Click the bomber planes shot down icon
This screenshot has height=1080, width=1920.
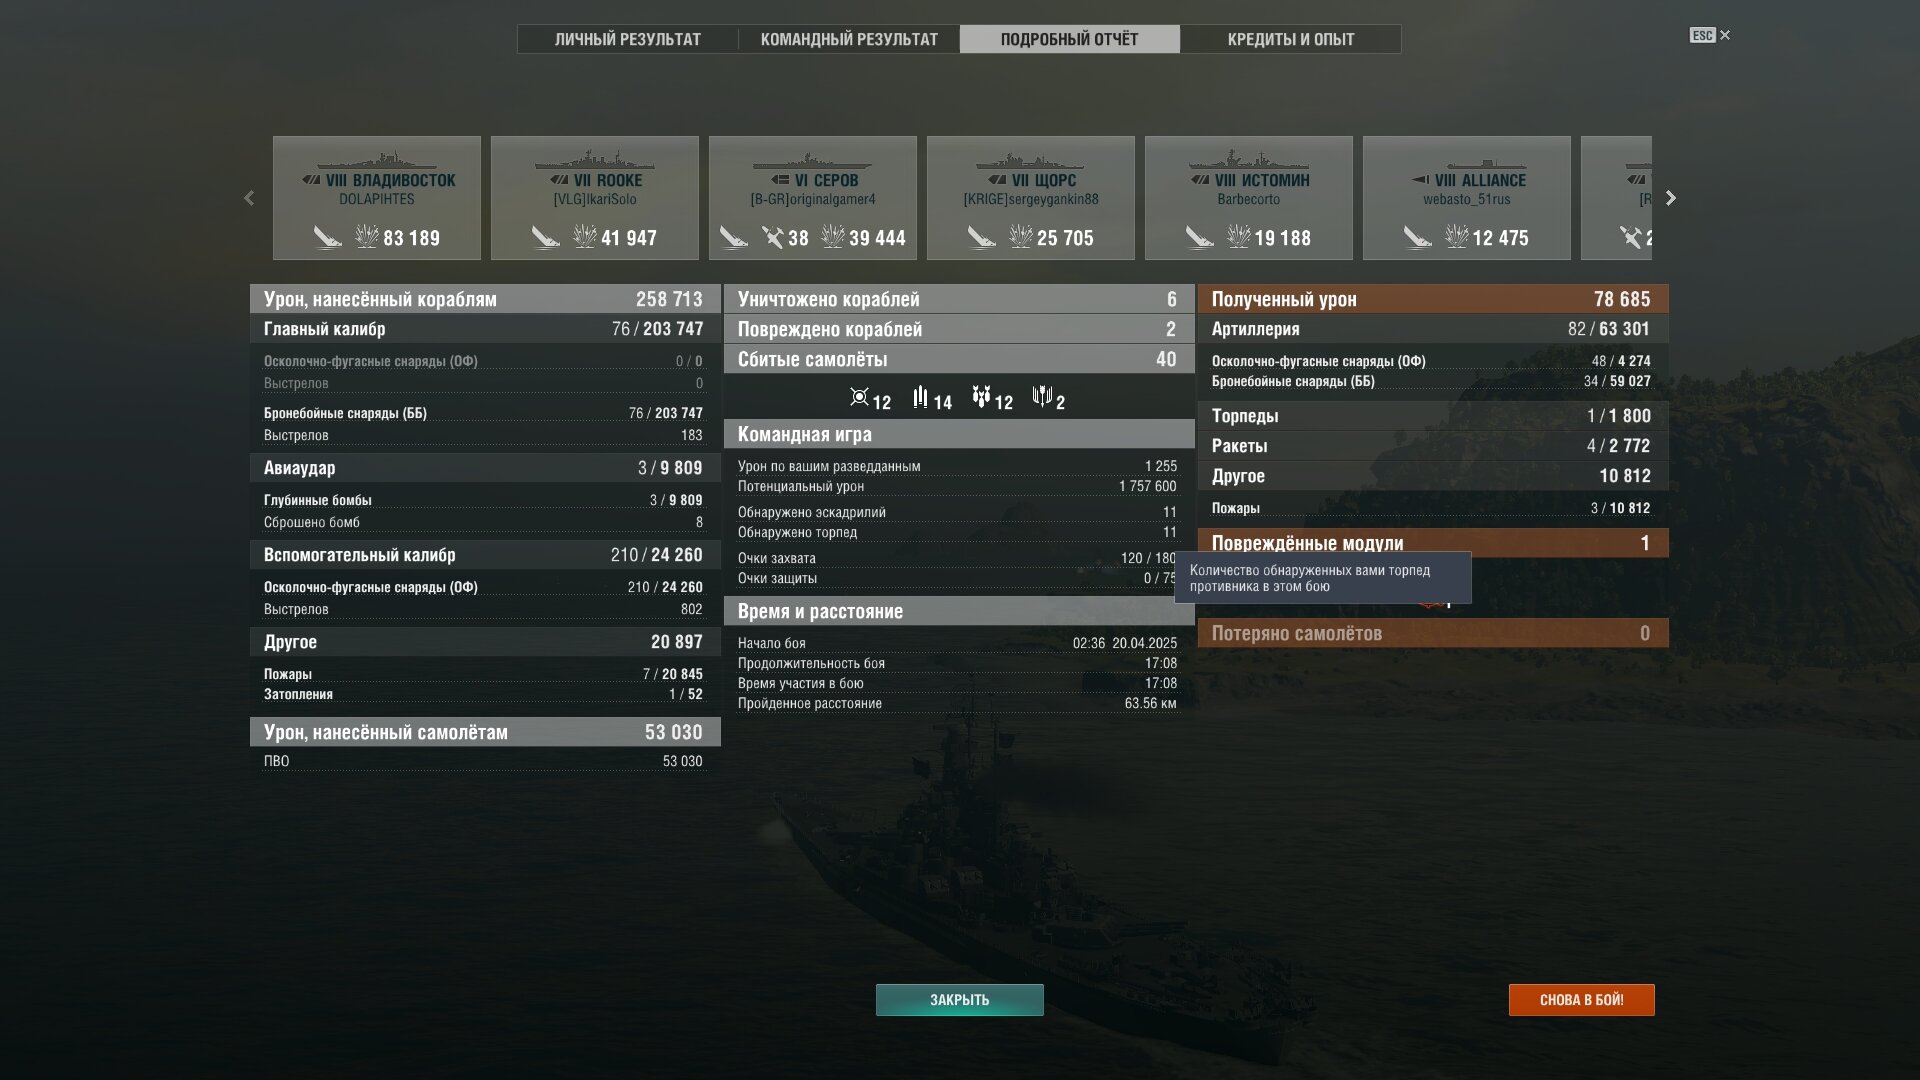[x=981, y=397]
